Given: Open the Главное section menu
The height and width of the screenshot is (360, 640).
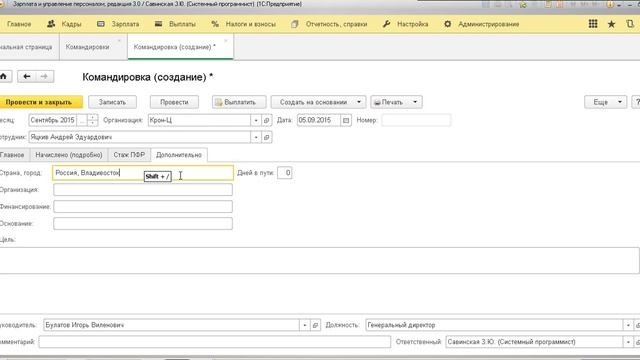Looking at the screenshot, I should 19,24.
